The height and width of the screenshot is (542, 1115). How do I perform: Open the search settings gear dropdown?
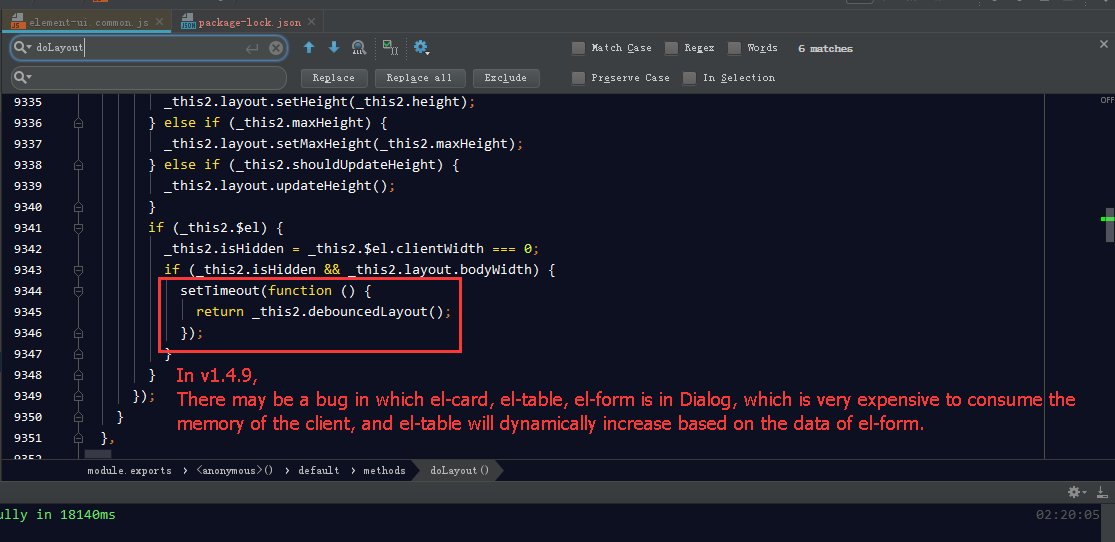(422, 48)
